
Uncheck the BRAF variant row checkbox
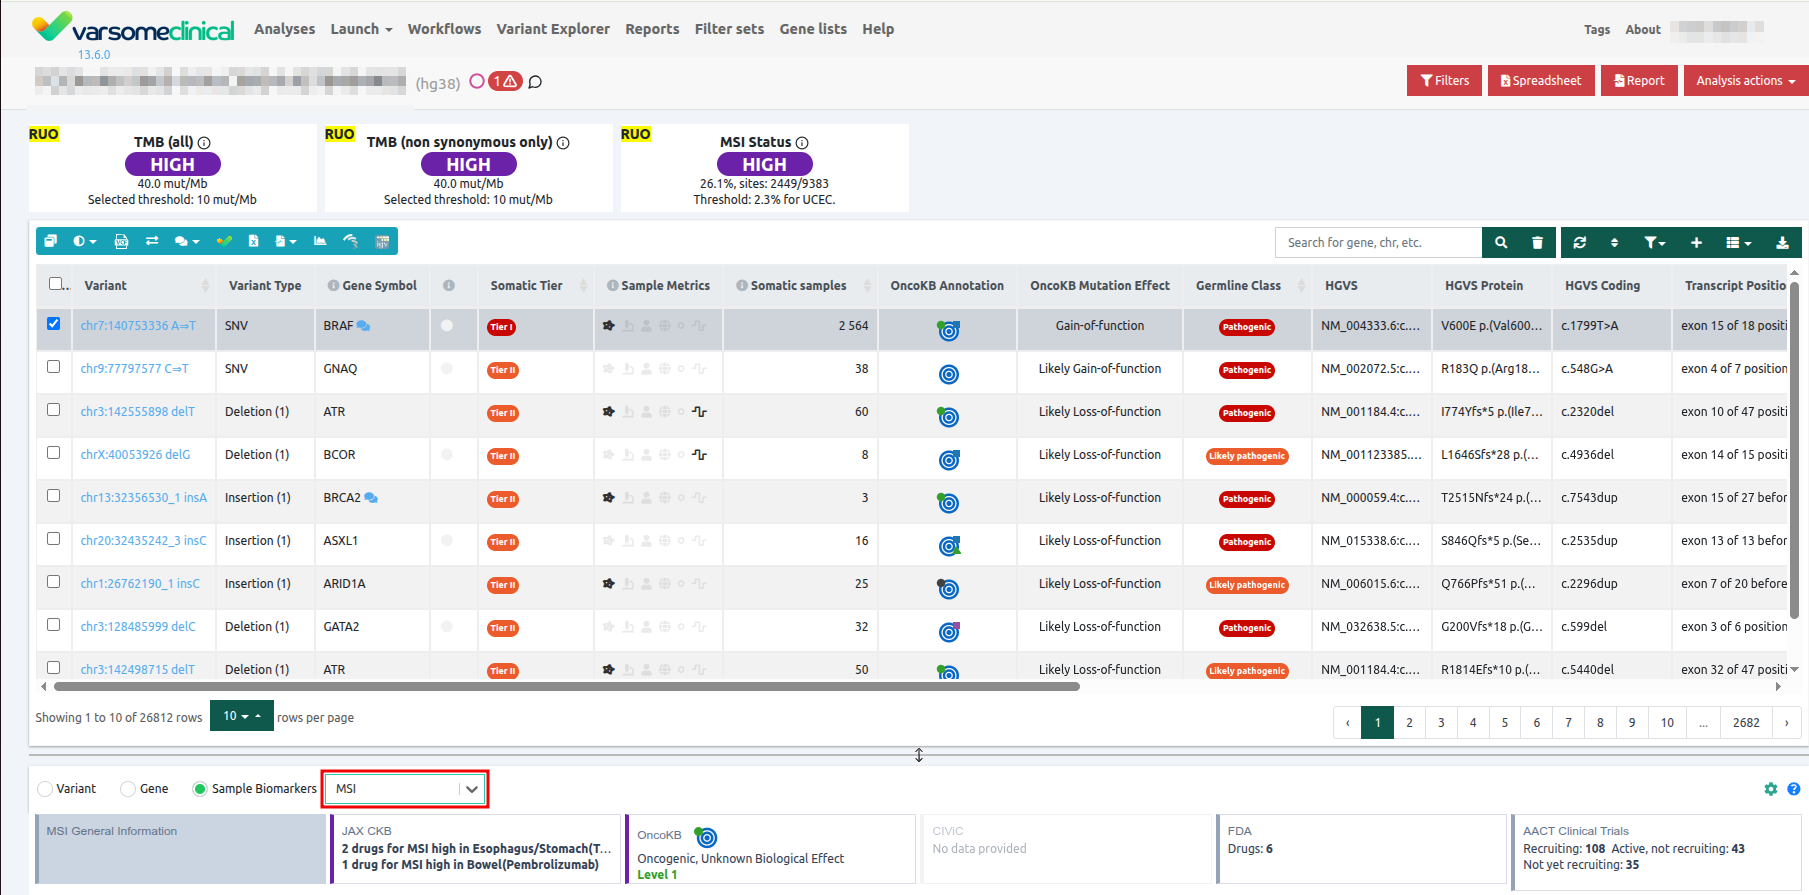54,324
